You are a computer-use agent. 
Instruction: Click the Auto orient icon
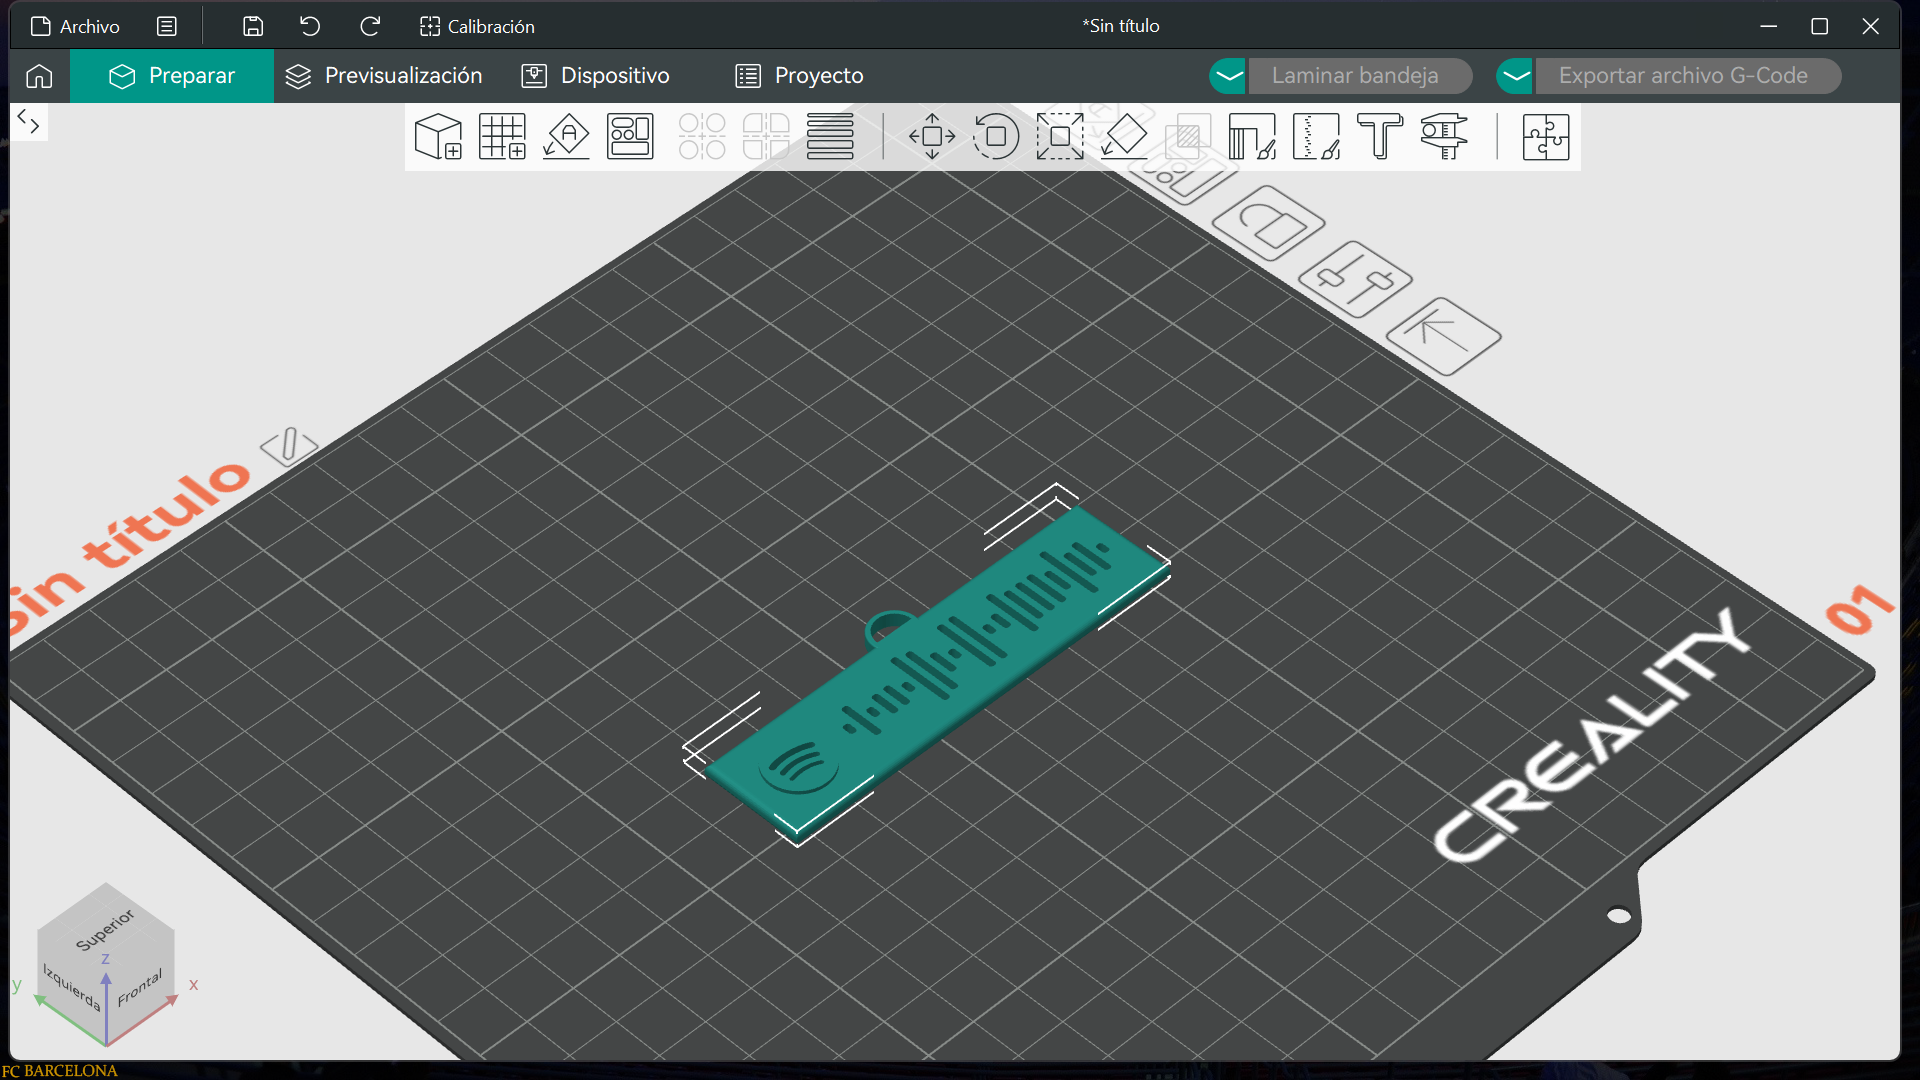point(566,137)
